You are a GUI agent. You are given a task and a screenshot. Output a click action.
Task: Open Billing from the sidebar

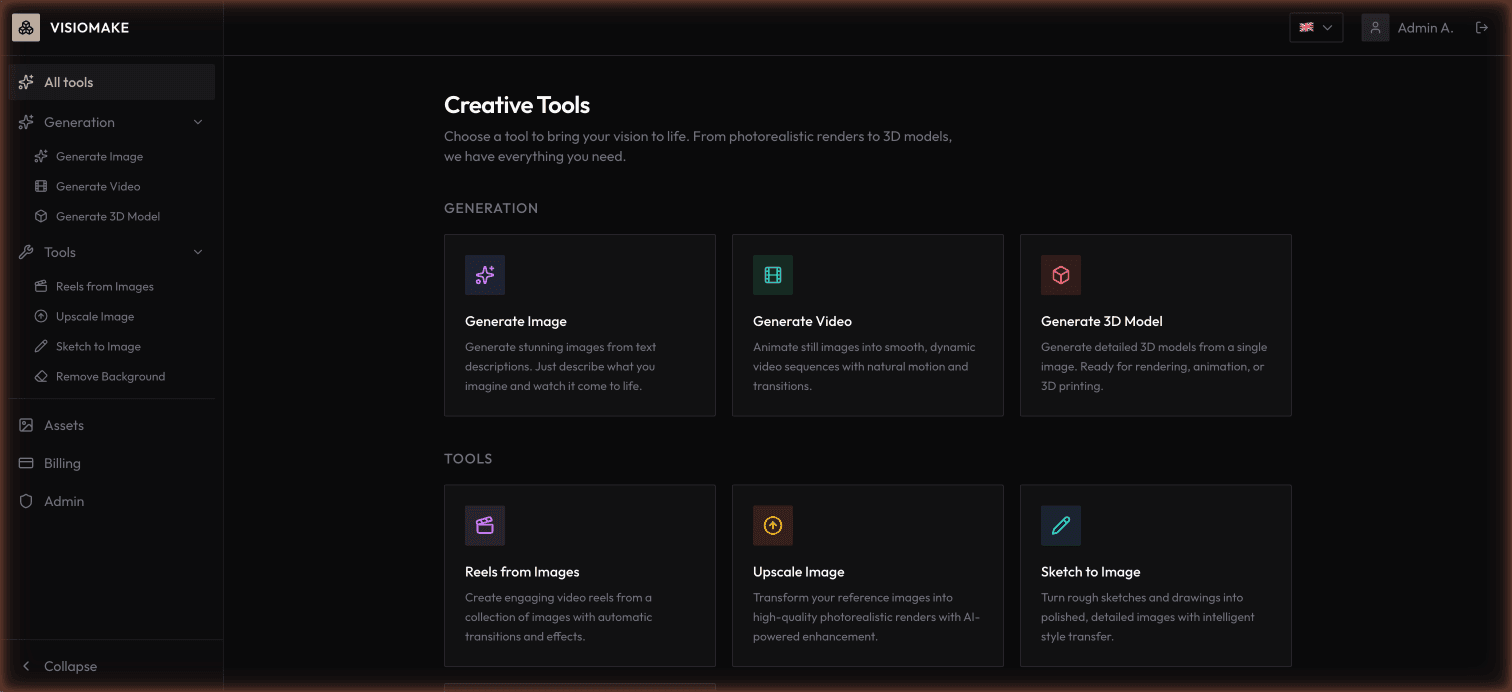[x=61, y=463]
